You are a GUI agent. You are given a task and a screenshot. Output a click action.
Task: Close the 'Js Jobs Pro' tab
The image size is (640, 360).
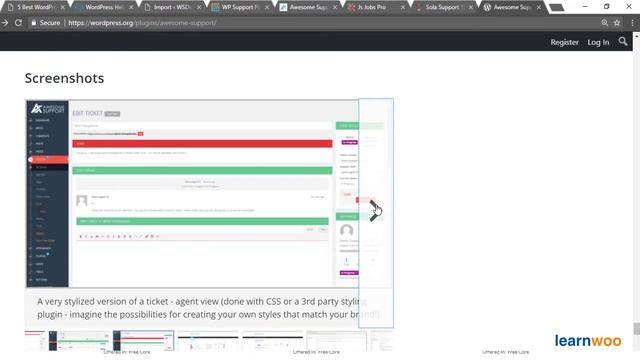coord(402,7)
